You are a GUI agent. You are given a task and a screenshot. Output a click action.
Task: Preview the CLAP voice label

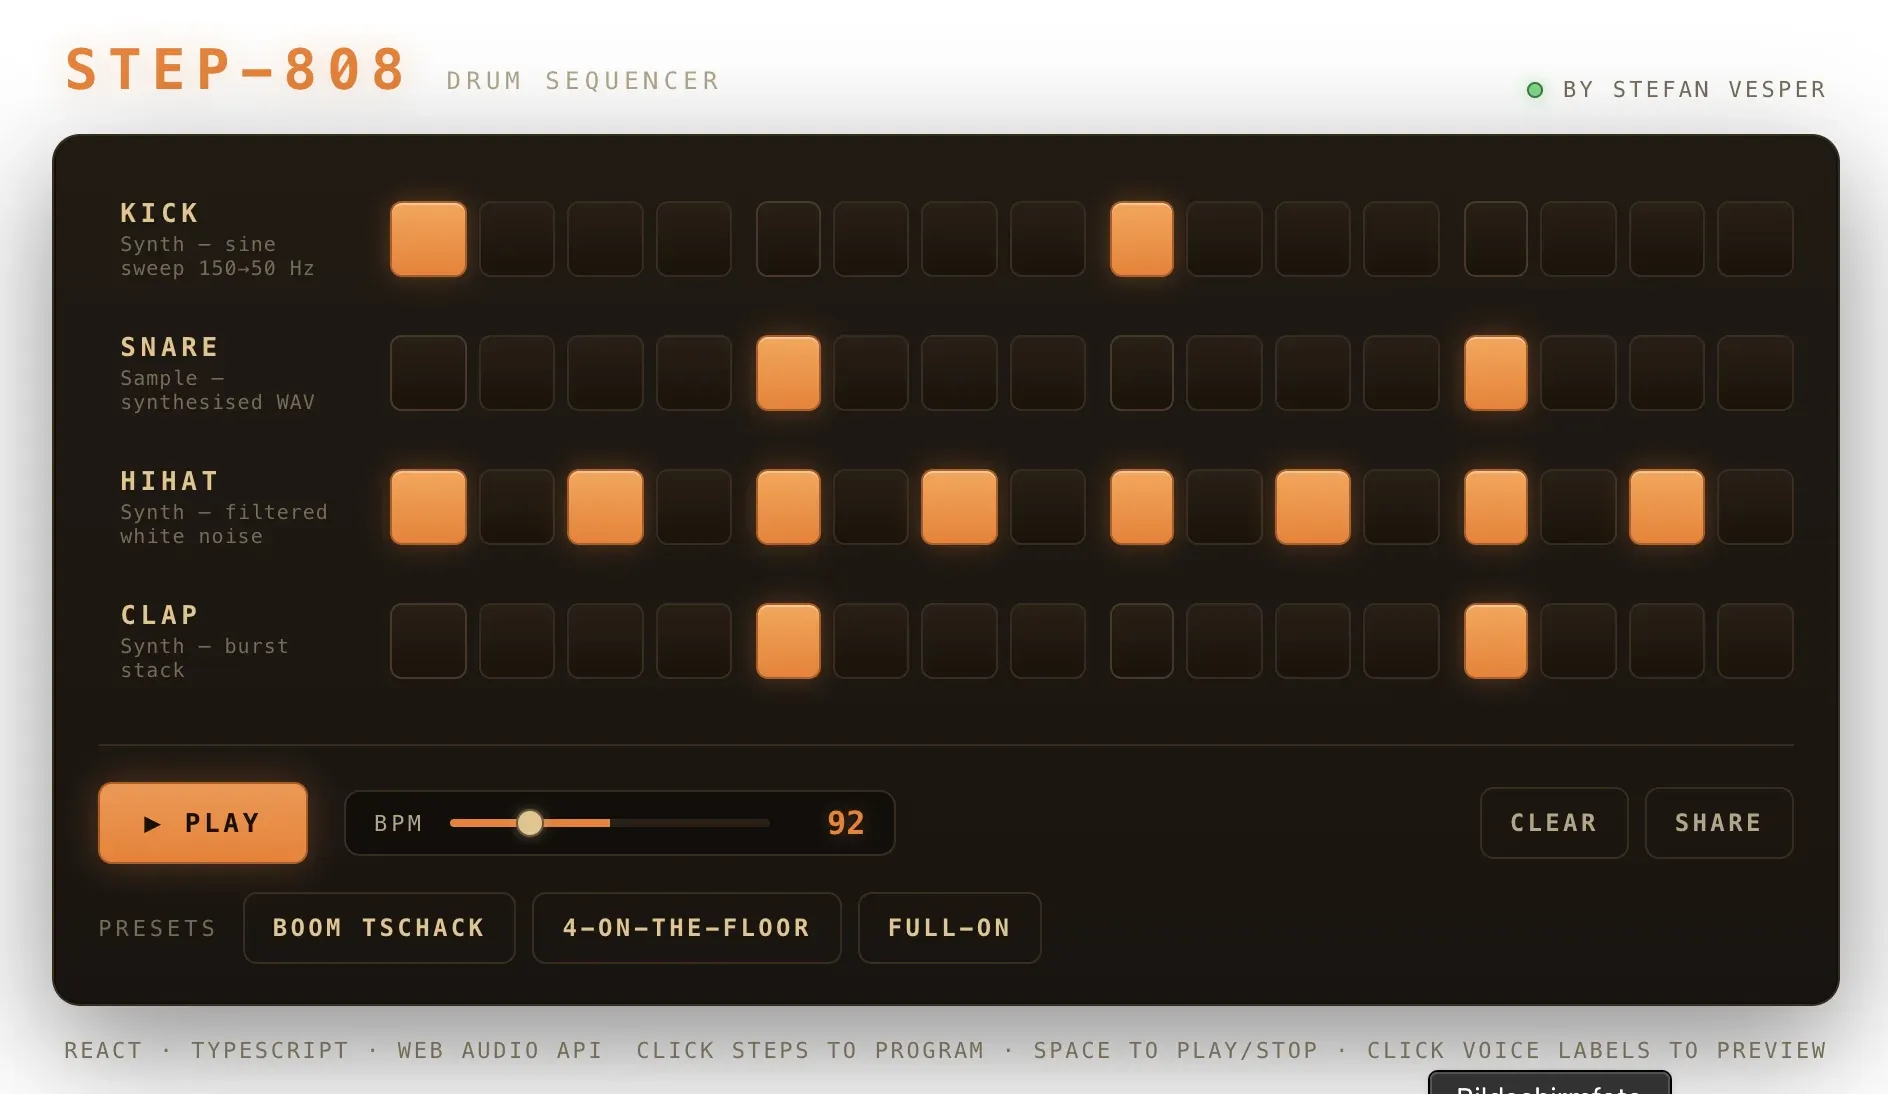click(160, 615)
